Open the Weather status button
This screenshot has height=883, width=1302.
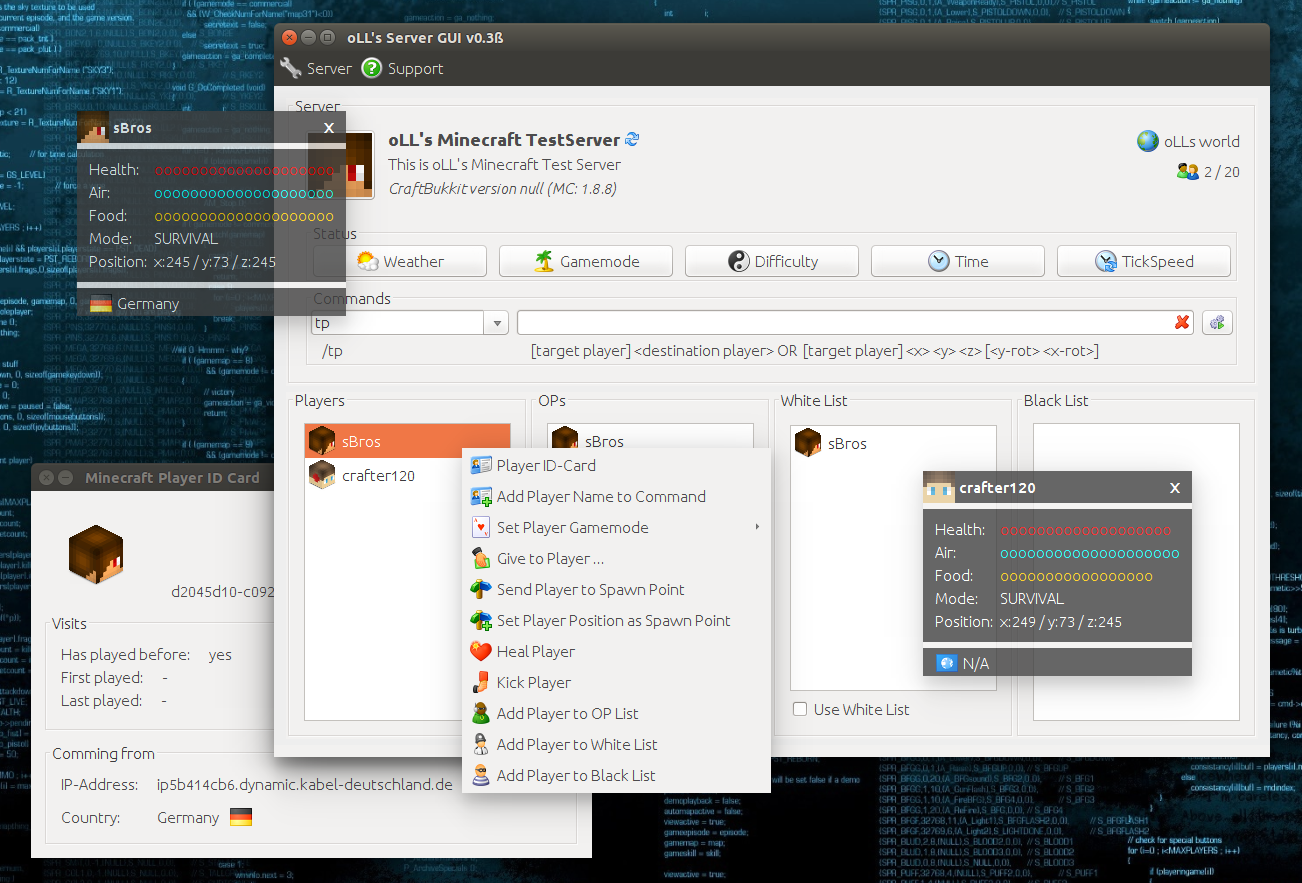pyautogui.click(x=400, y=261)
